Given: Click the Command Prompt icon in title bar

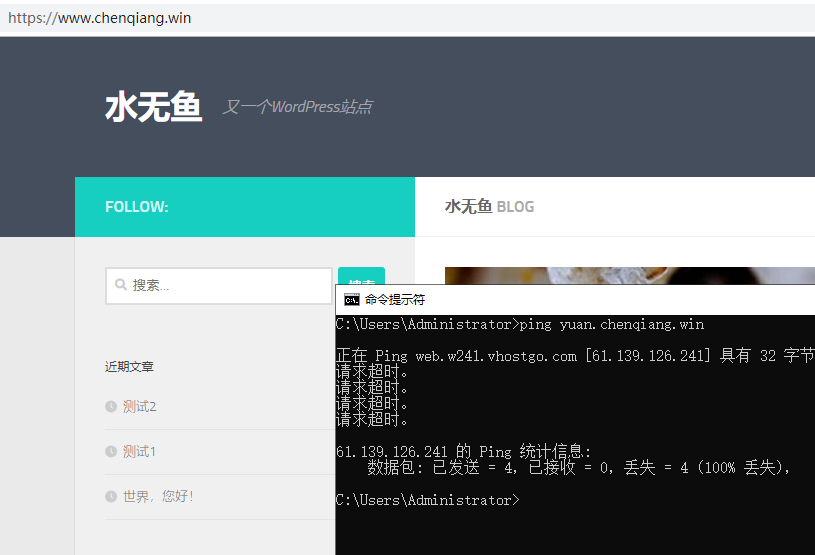Looking at the screenshot, I should point(352,299).
